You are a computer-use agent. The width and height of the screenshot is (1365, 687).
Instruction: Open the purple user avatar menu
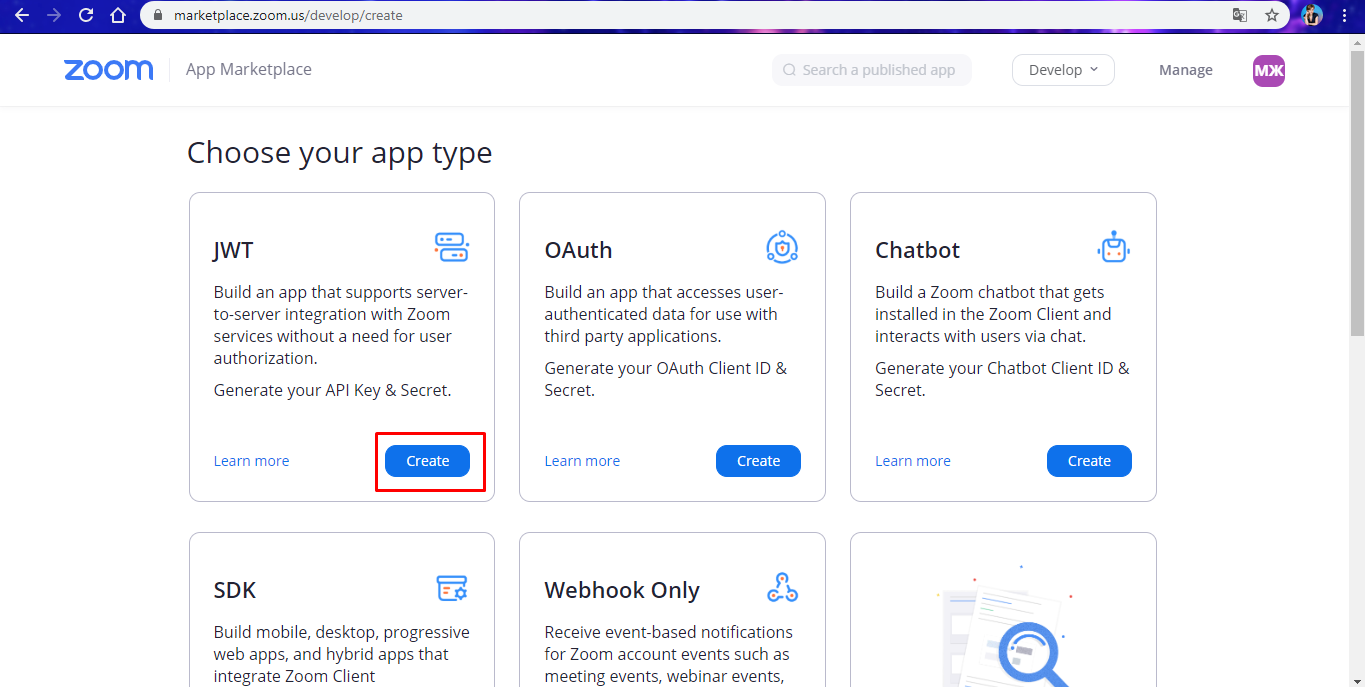(x=1269, y=70)
